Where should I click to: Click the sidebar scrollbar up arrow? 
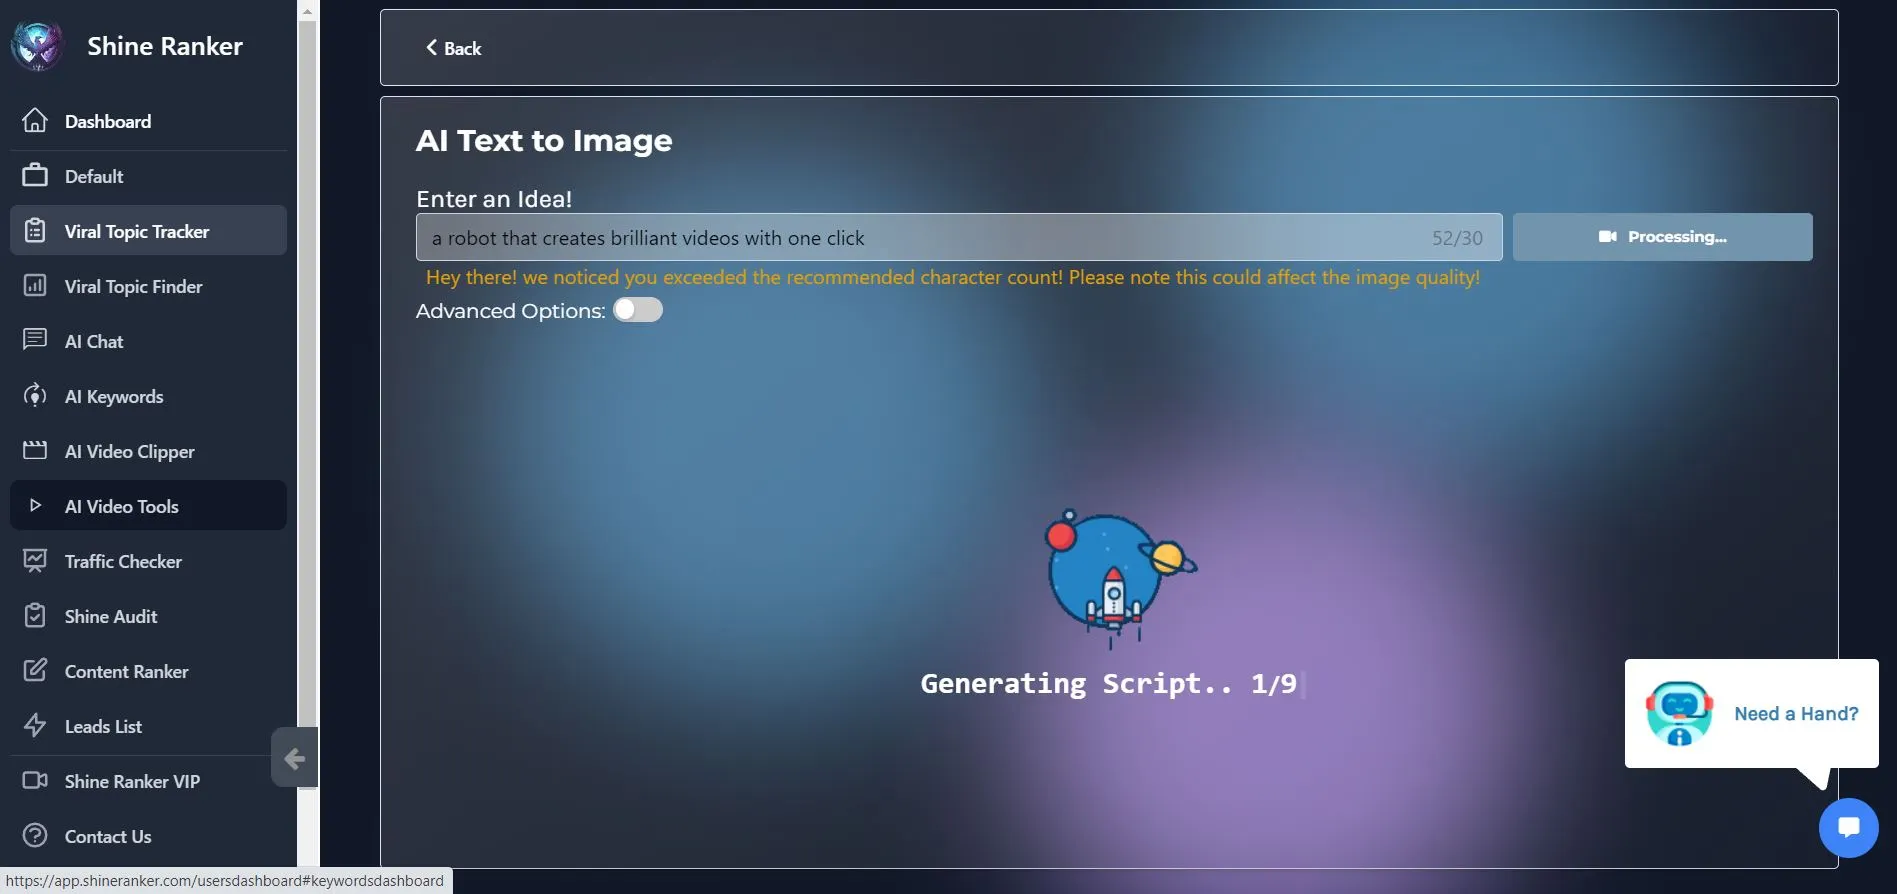[x=307, y=11]
